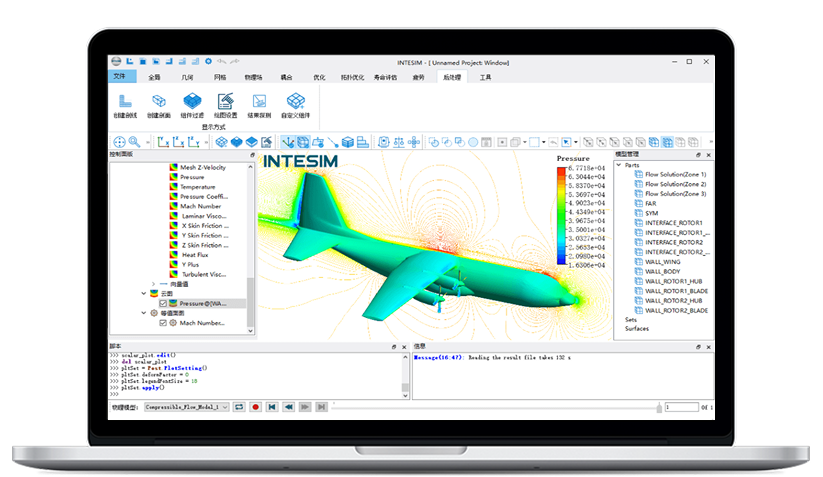Click the skip-to-last-frame playback button
This screenshot has height=477, width=823.
tap(321, 407)
